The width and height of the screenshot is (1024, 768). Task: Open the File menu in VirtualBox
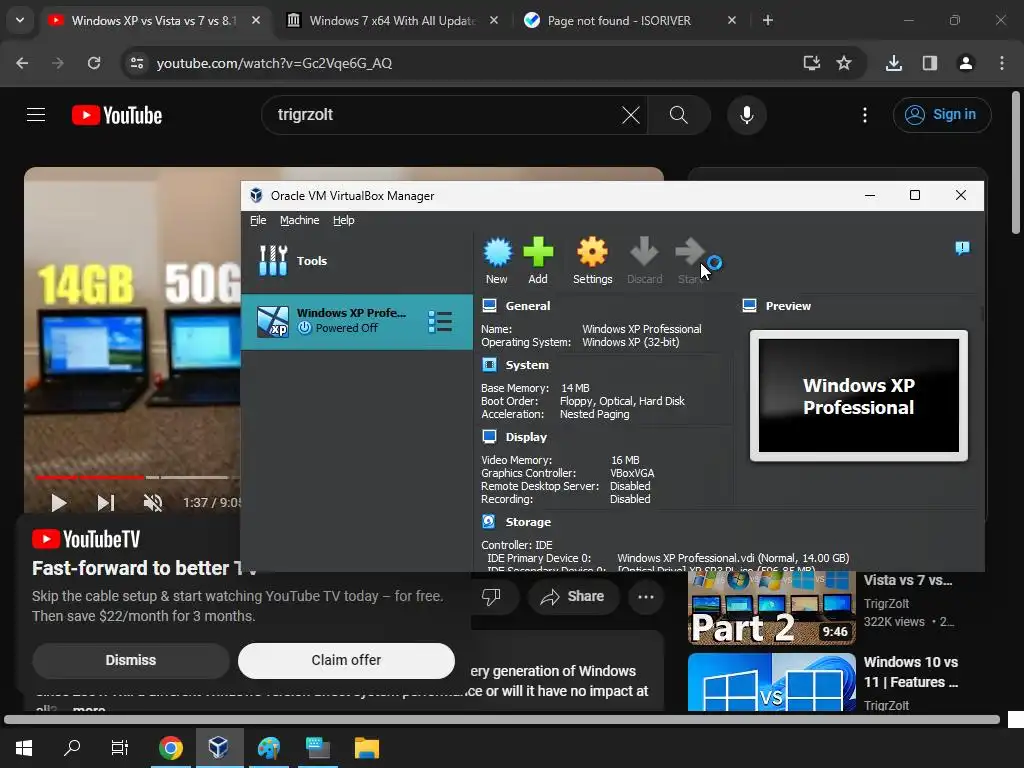point(258,220)
